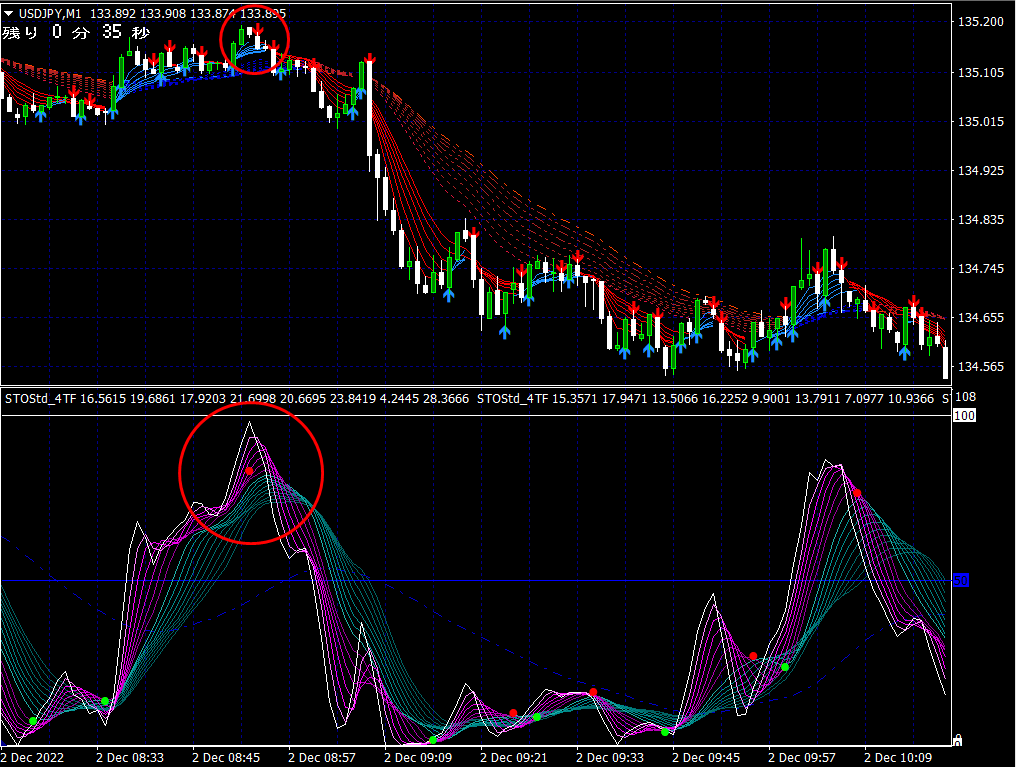Click the 2 Dec 2022 date label

[32, 757]
